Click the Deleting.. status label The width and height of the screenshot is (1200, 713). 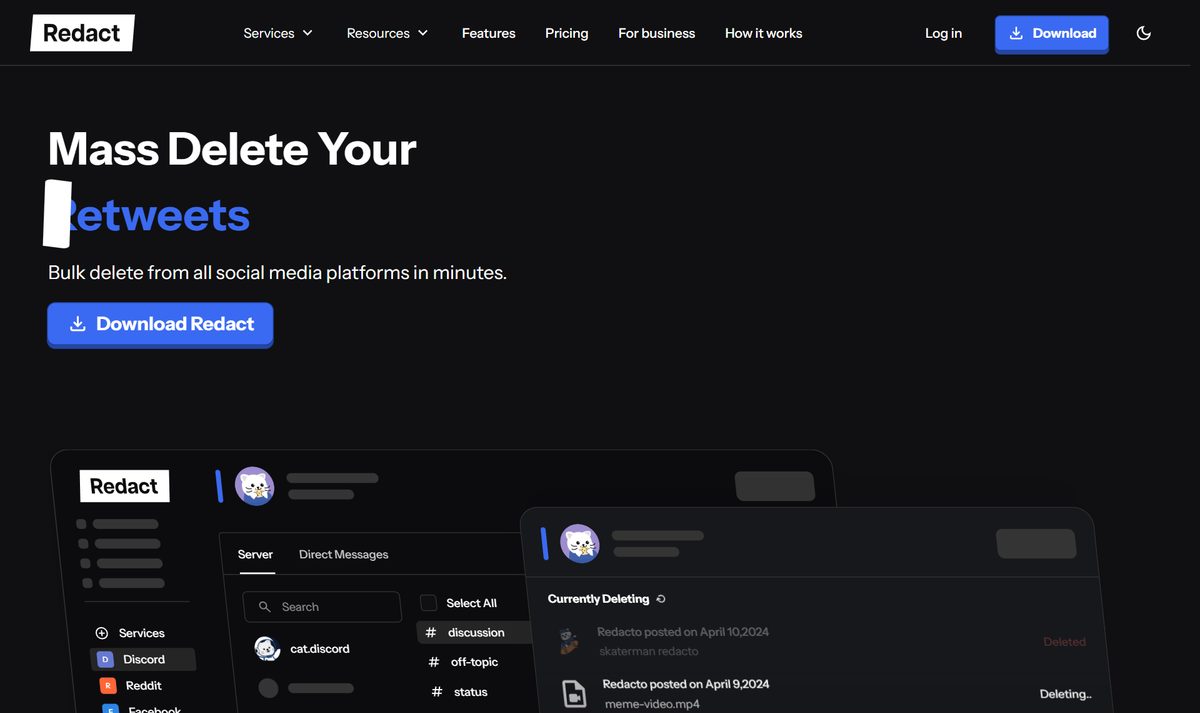pos(1065,694)
